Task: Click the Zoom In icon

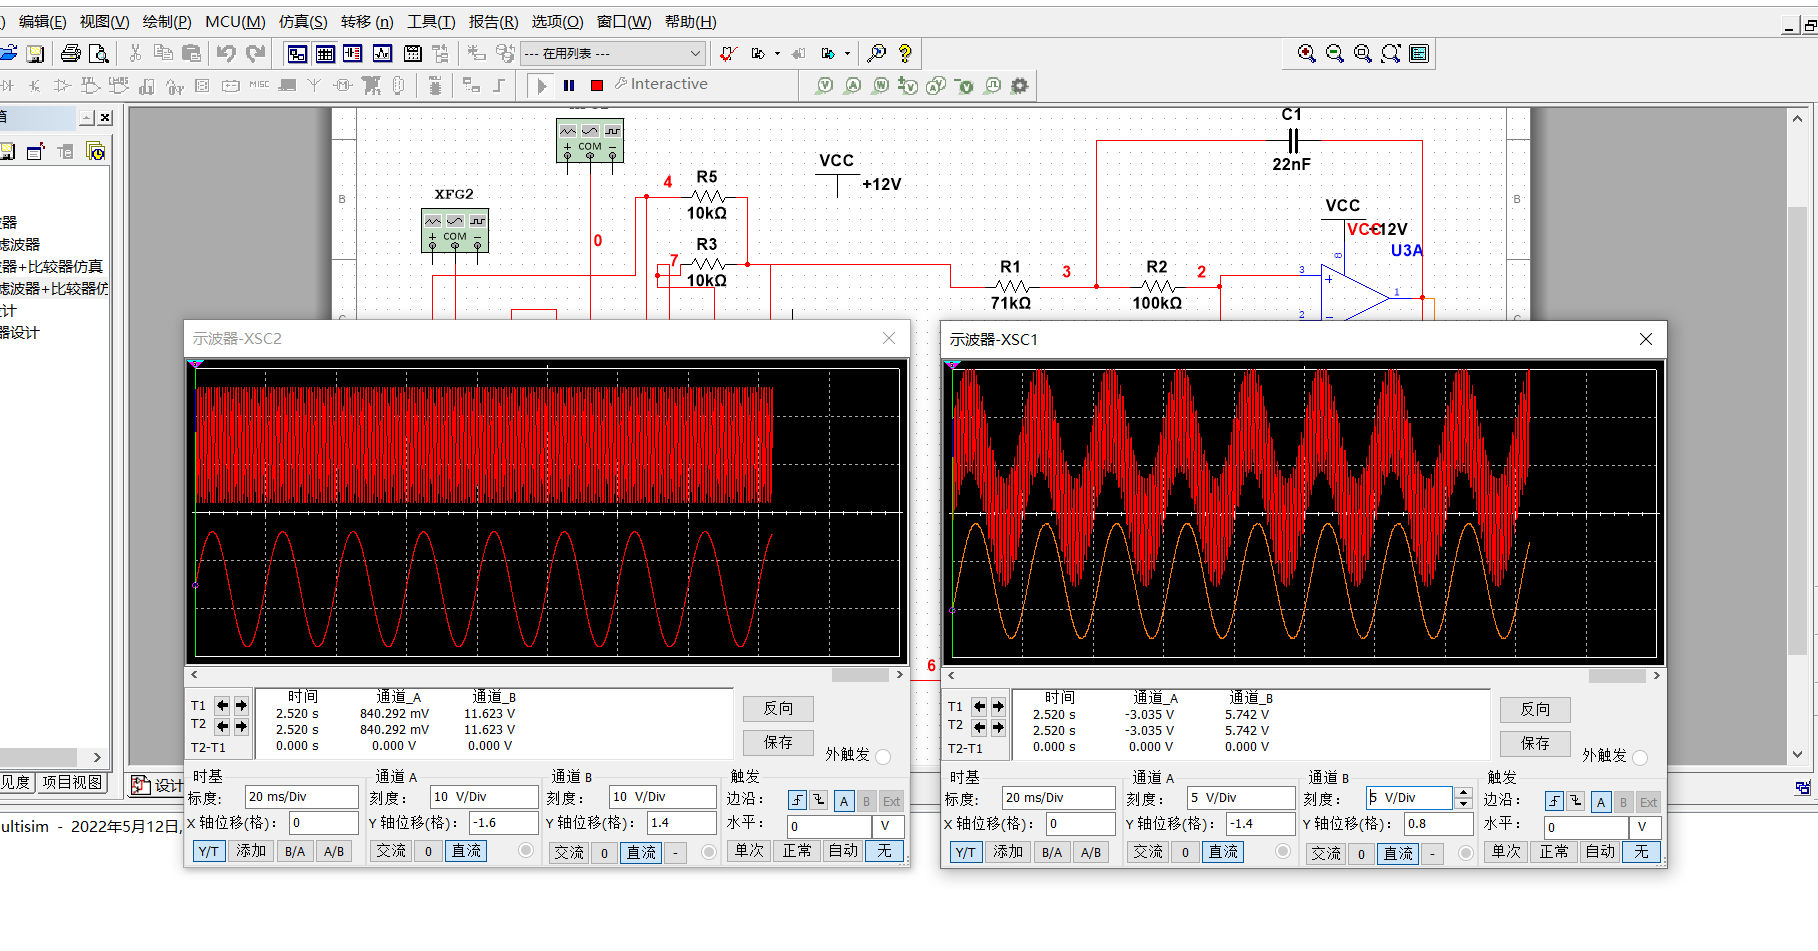Action: coord(1306,53)
